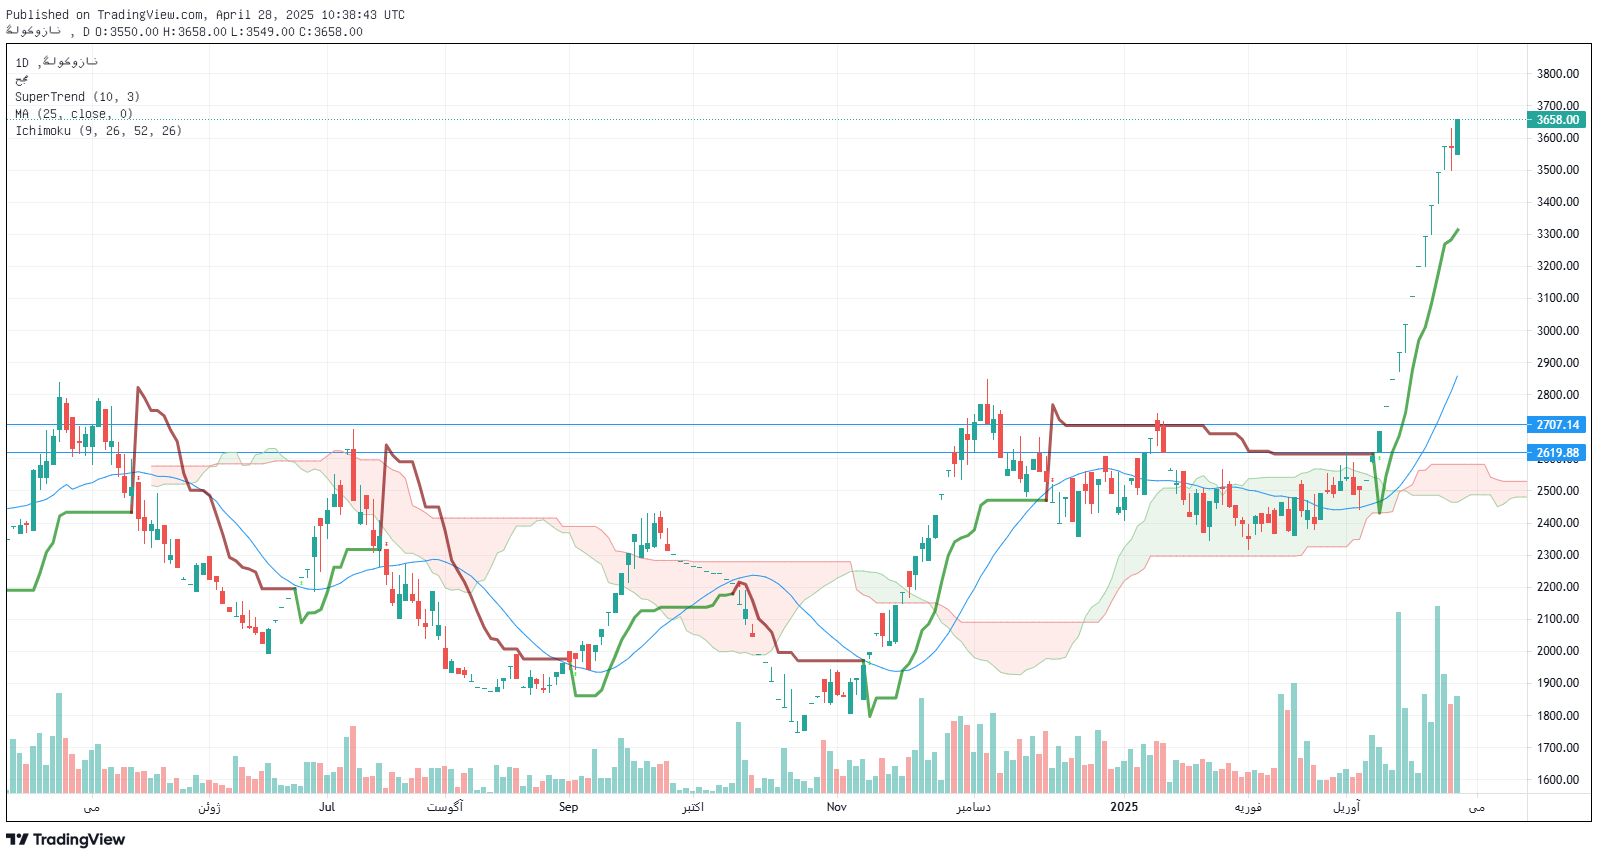The image size is (1598, 858).
Task: Click the 2025 label on time axis
Action: click(1124, 807)
